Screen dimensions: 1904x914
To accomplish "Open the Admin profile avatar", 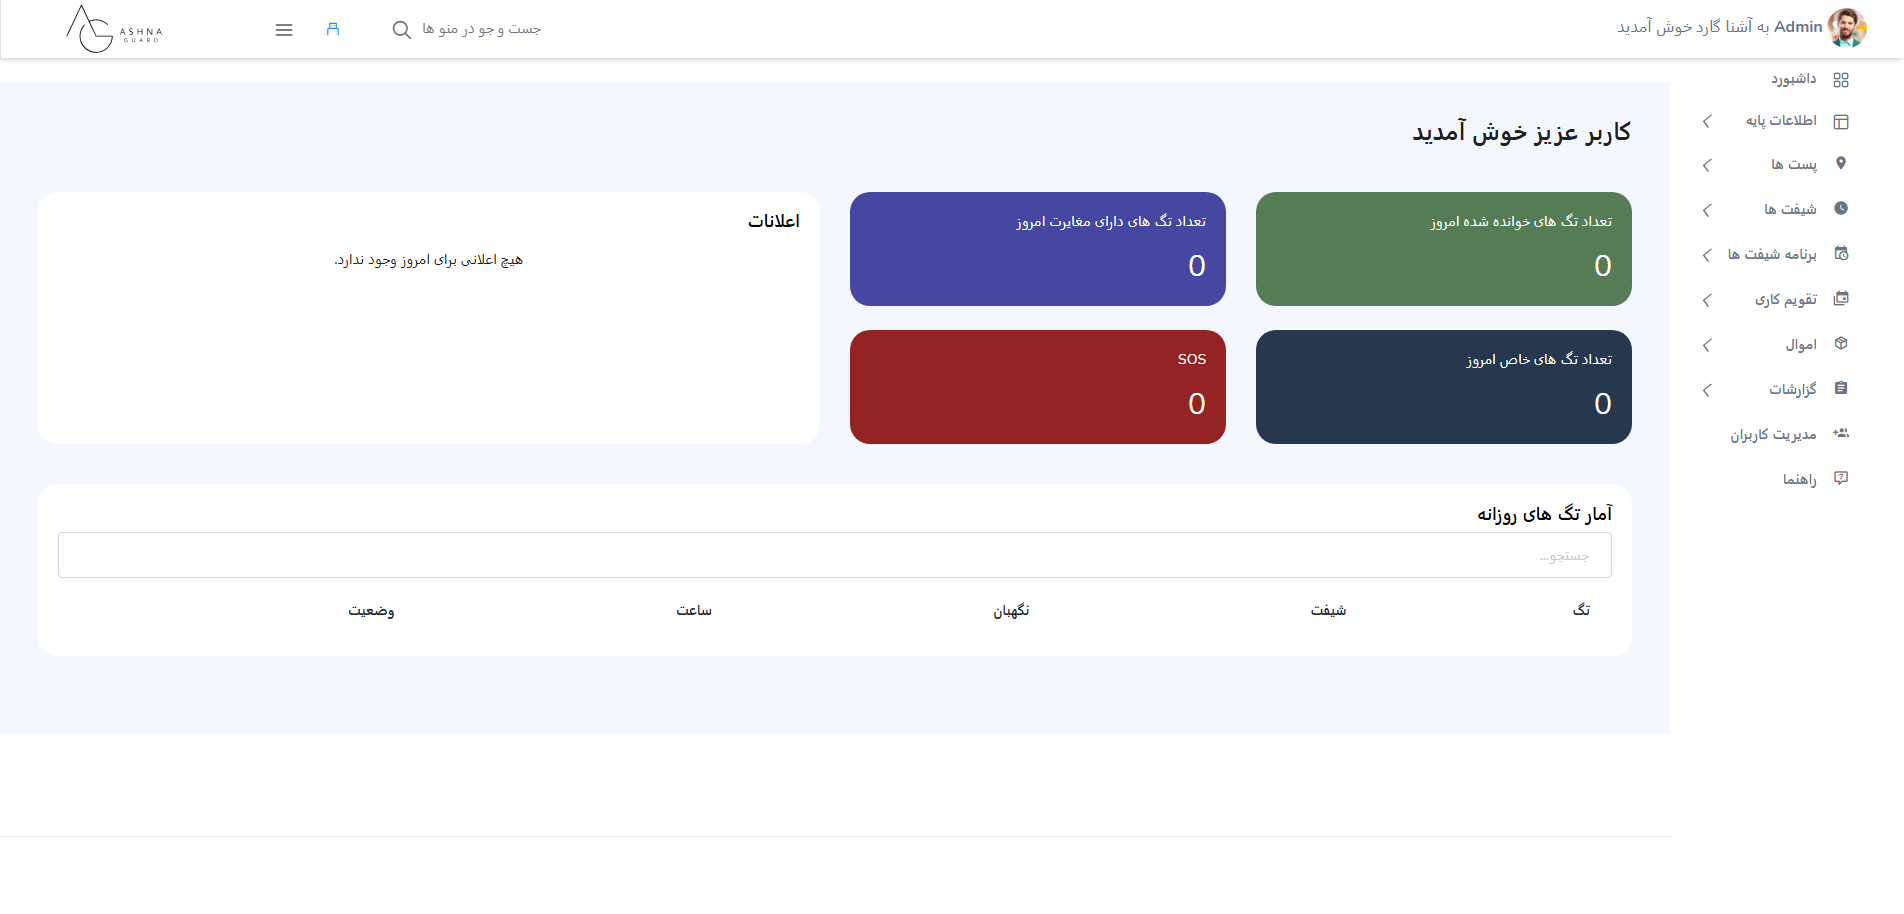I will [1846, 28].
